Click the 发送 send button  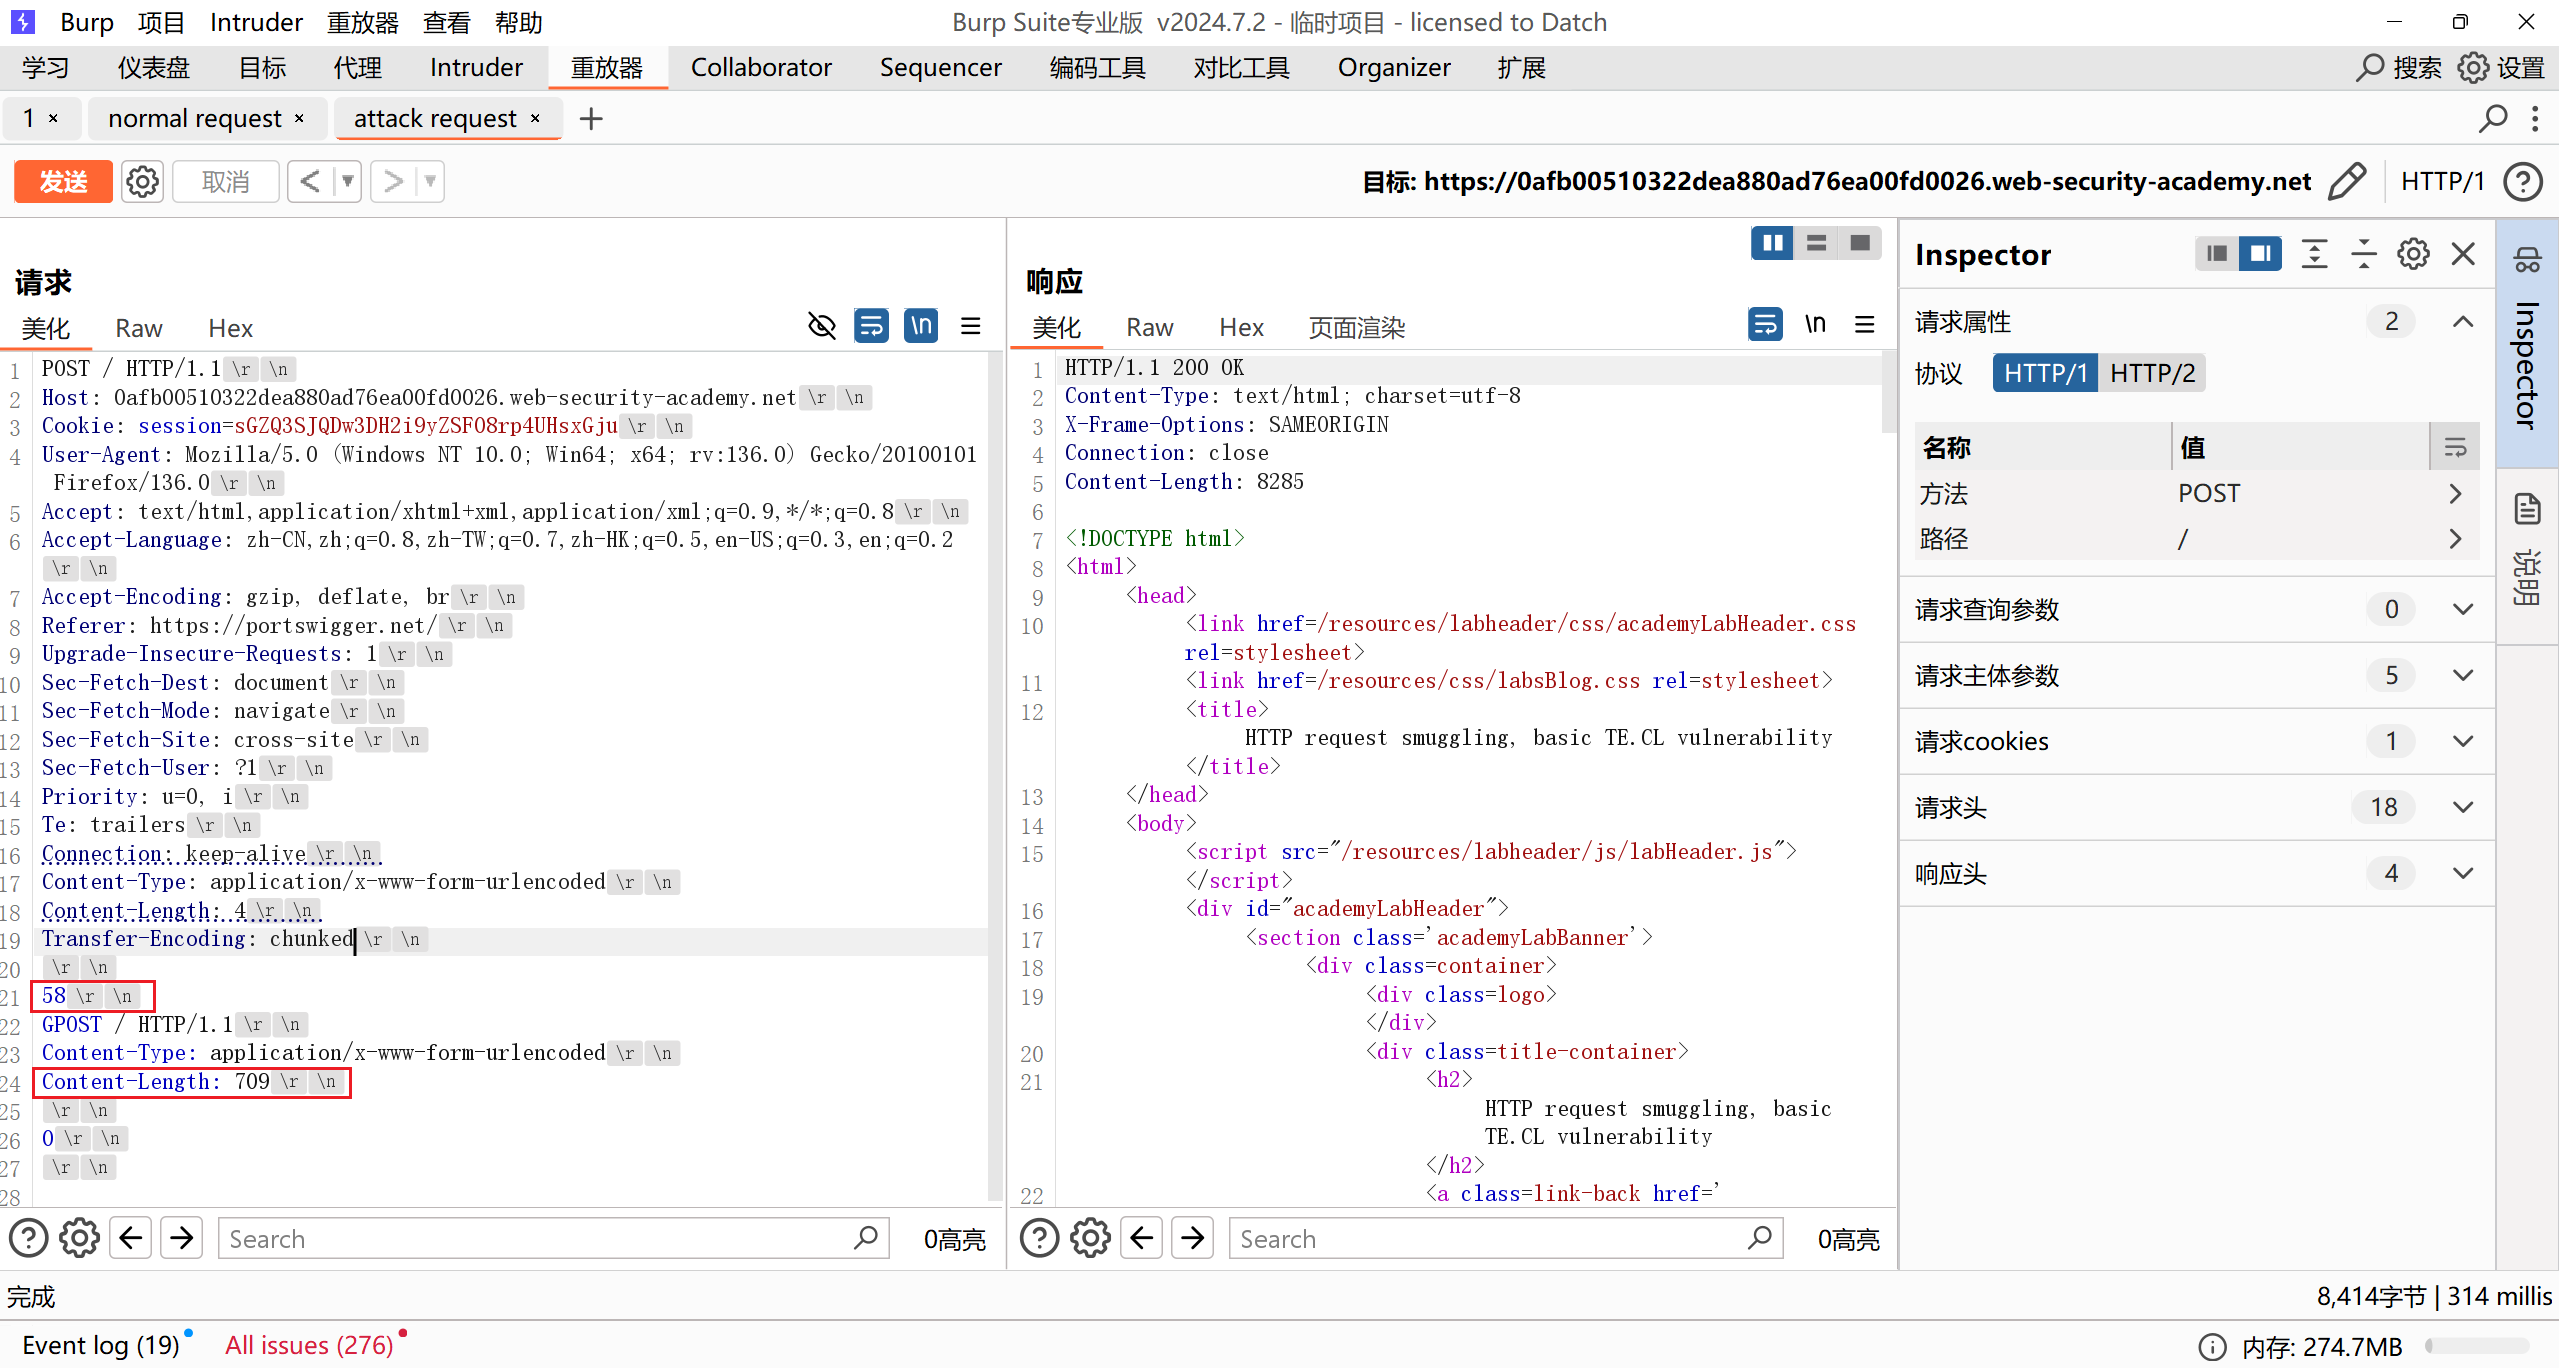(x=63, y=182)
